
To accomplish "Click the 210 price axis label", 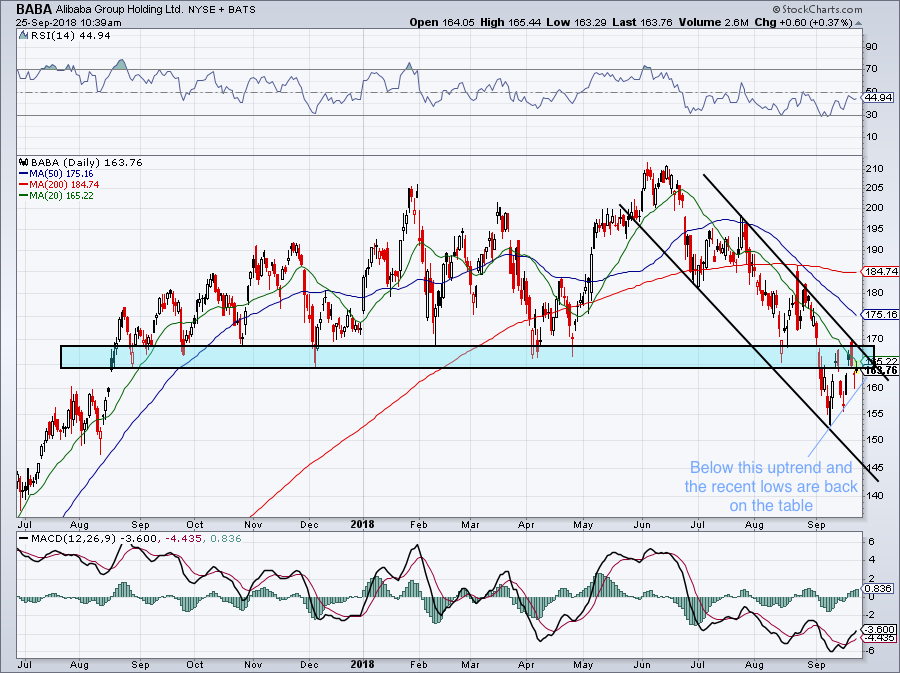I will coord(874,169).
